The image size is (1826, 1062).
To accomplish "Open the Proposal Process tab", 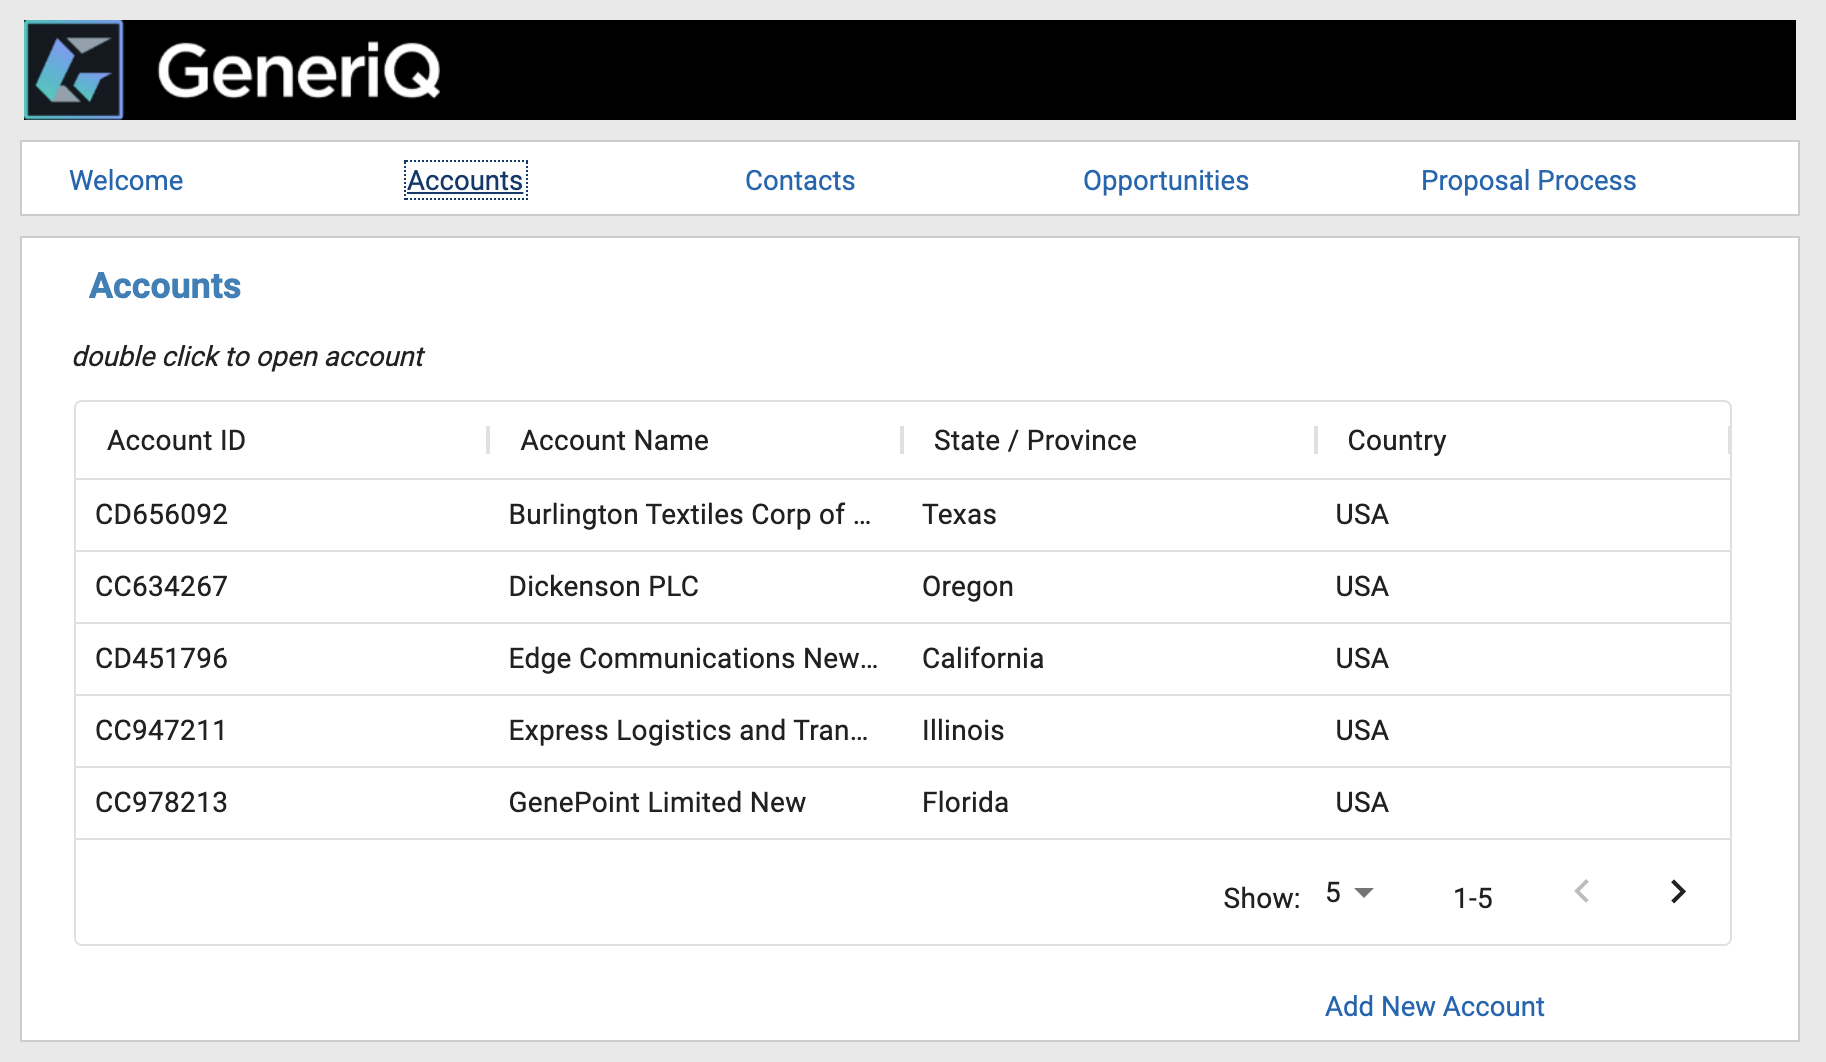I will pyautogui.click(x=1528, y=180).
